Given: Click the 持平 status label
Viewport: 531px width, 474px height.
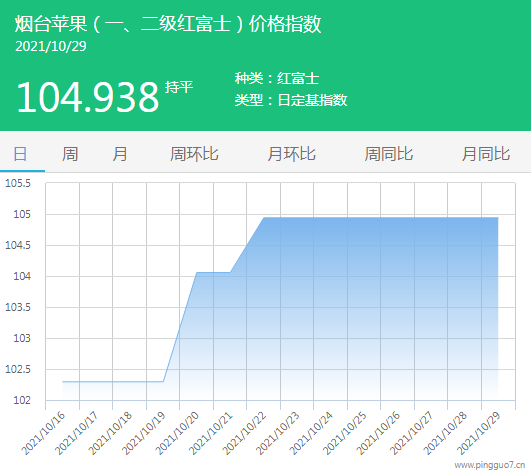Looking at the screenshot, I should 179,87.
